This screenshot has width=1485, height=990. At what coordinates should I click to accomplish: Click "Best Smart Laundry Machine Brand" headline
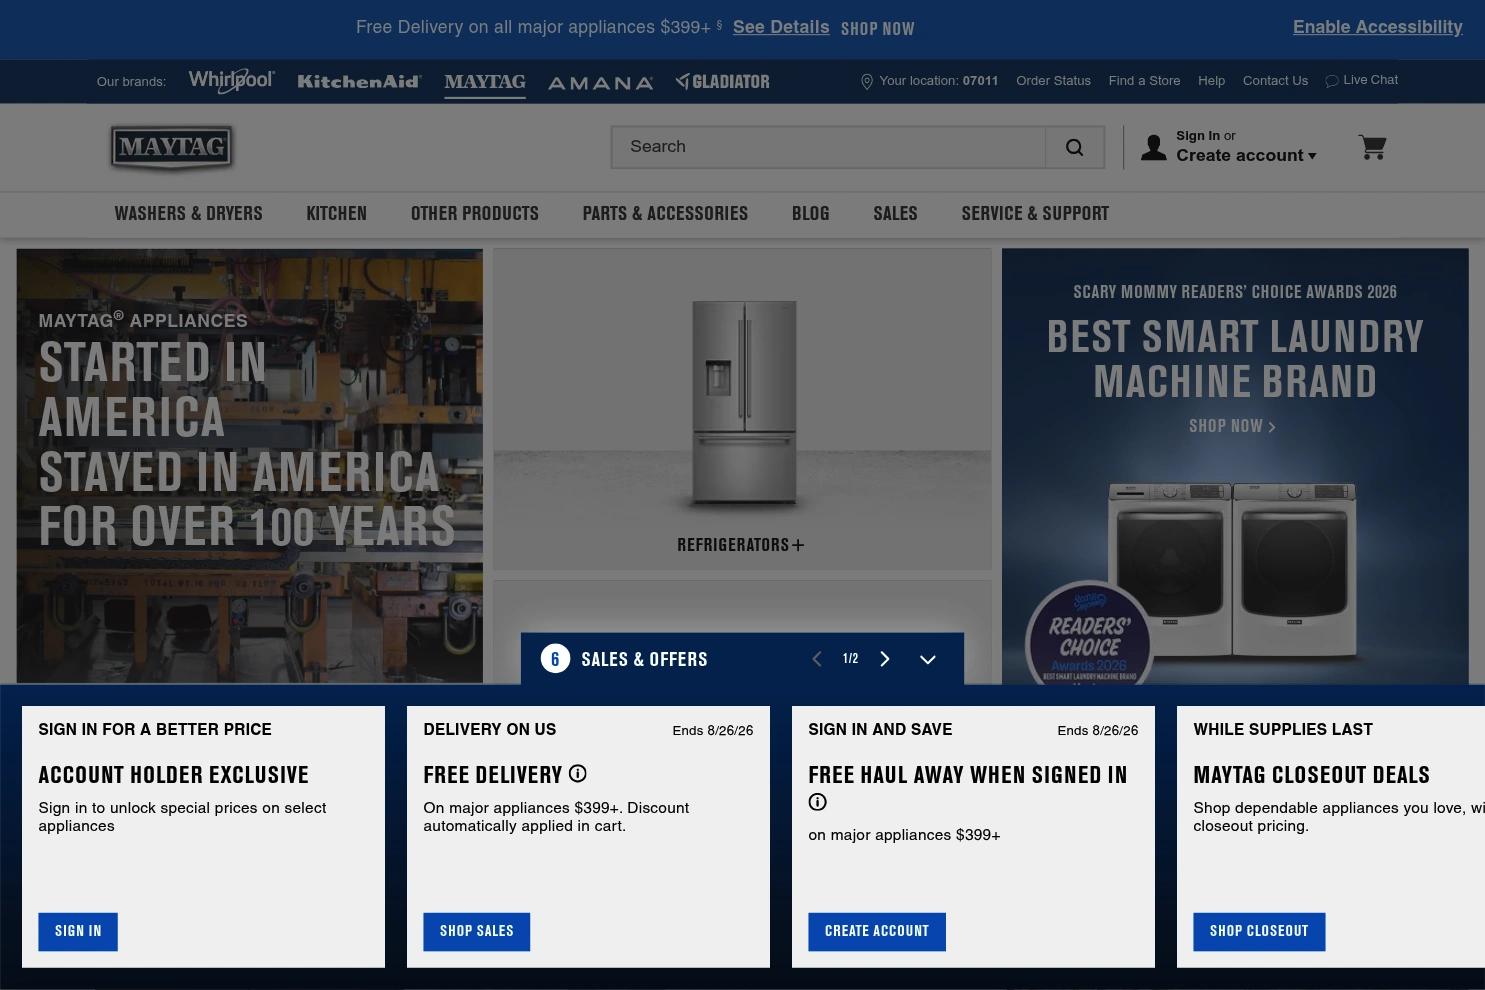1235,359
